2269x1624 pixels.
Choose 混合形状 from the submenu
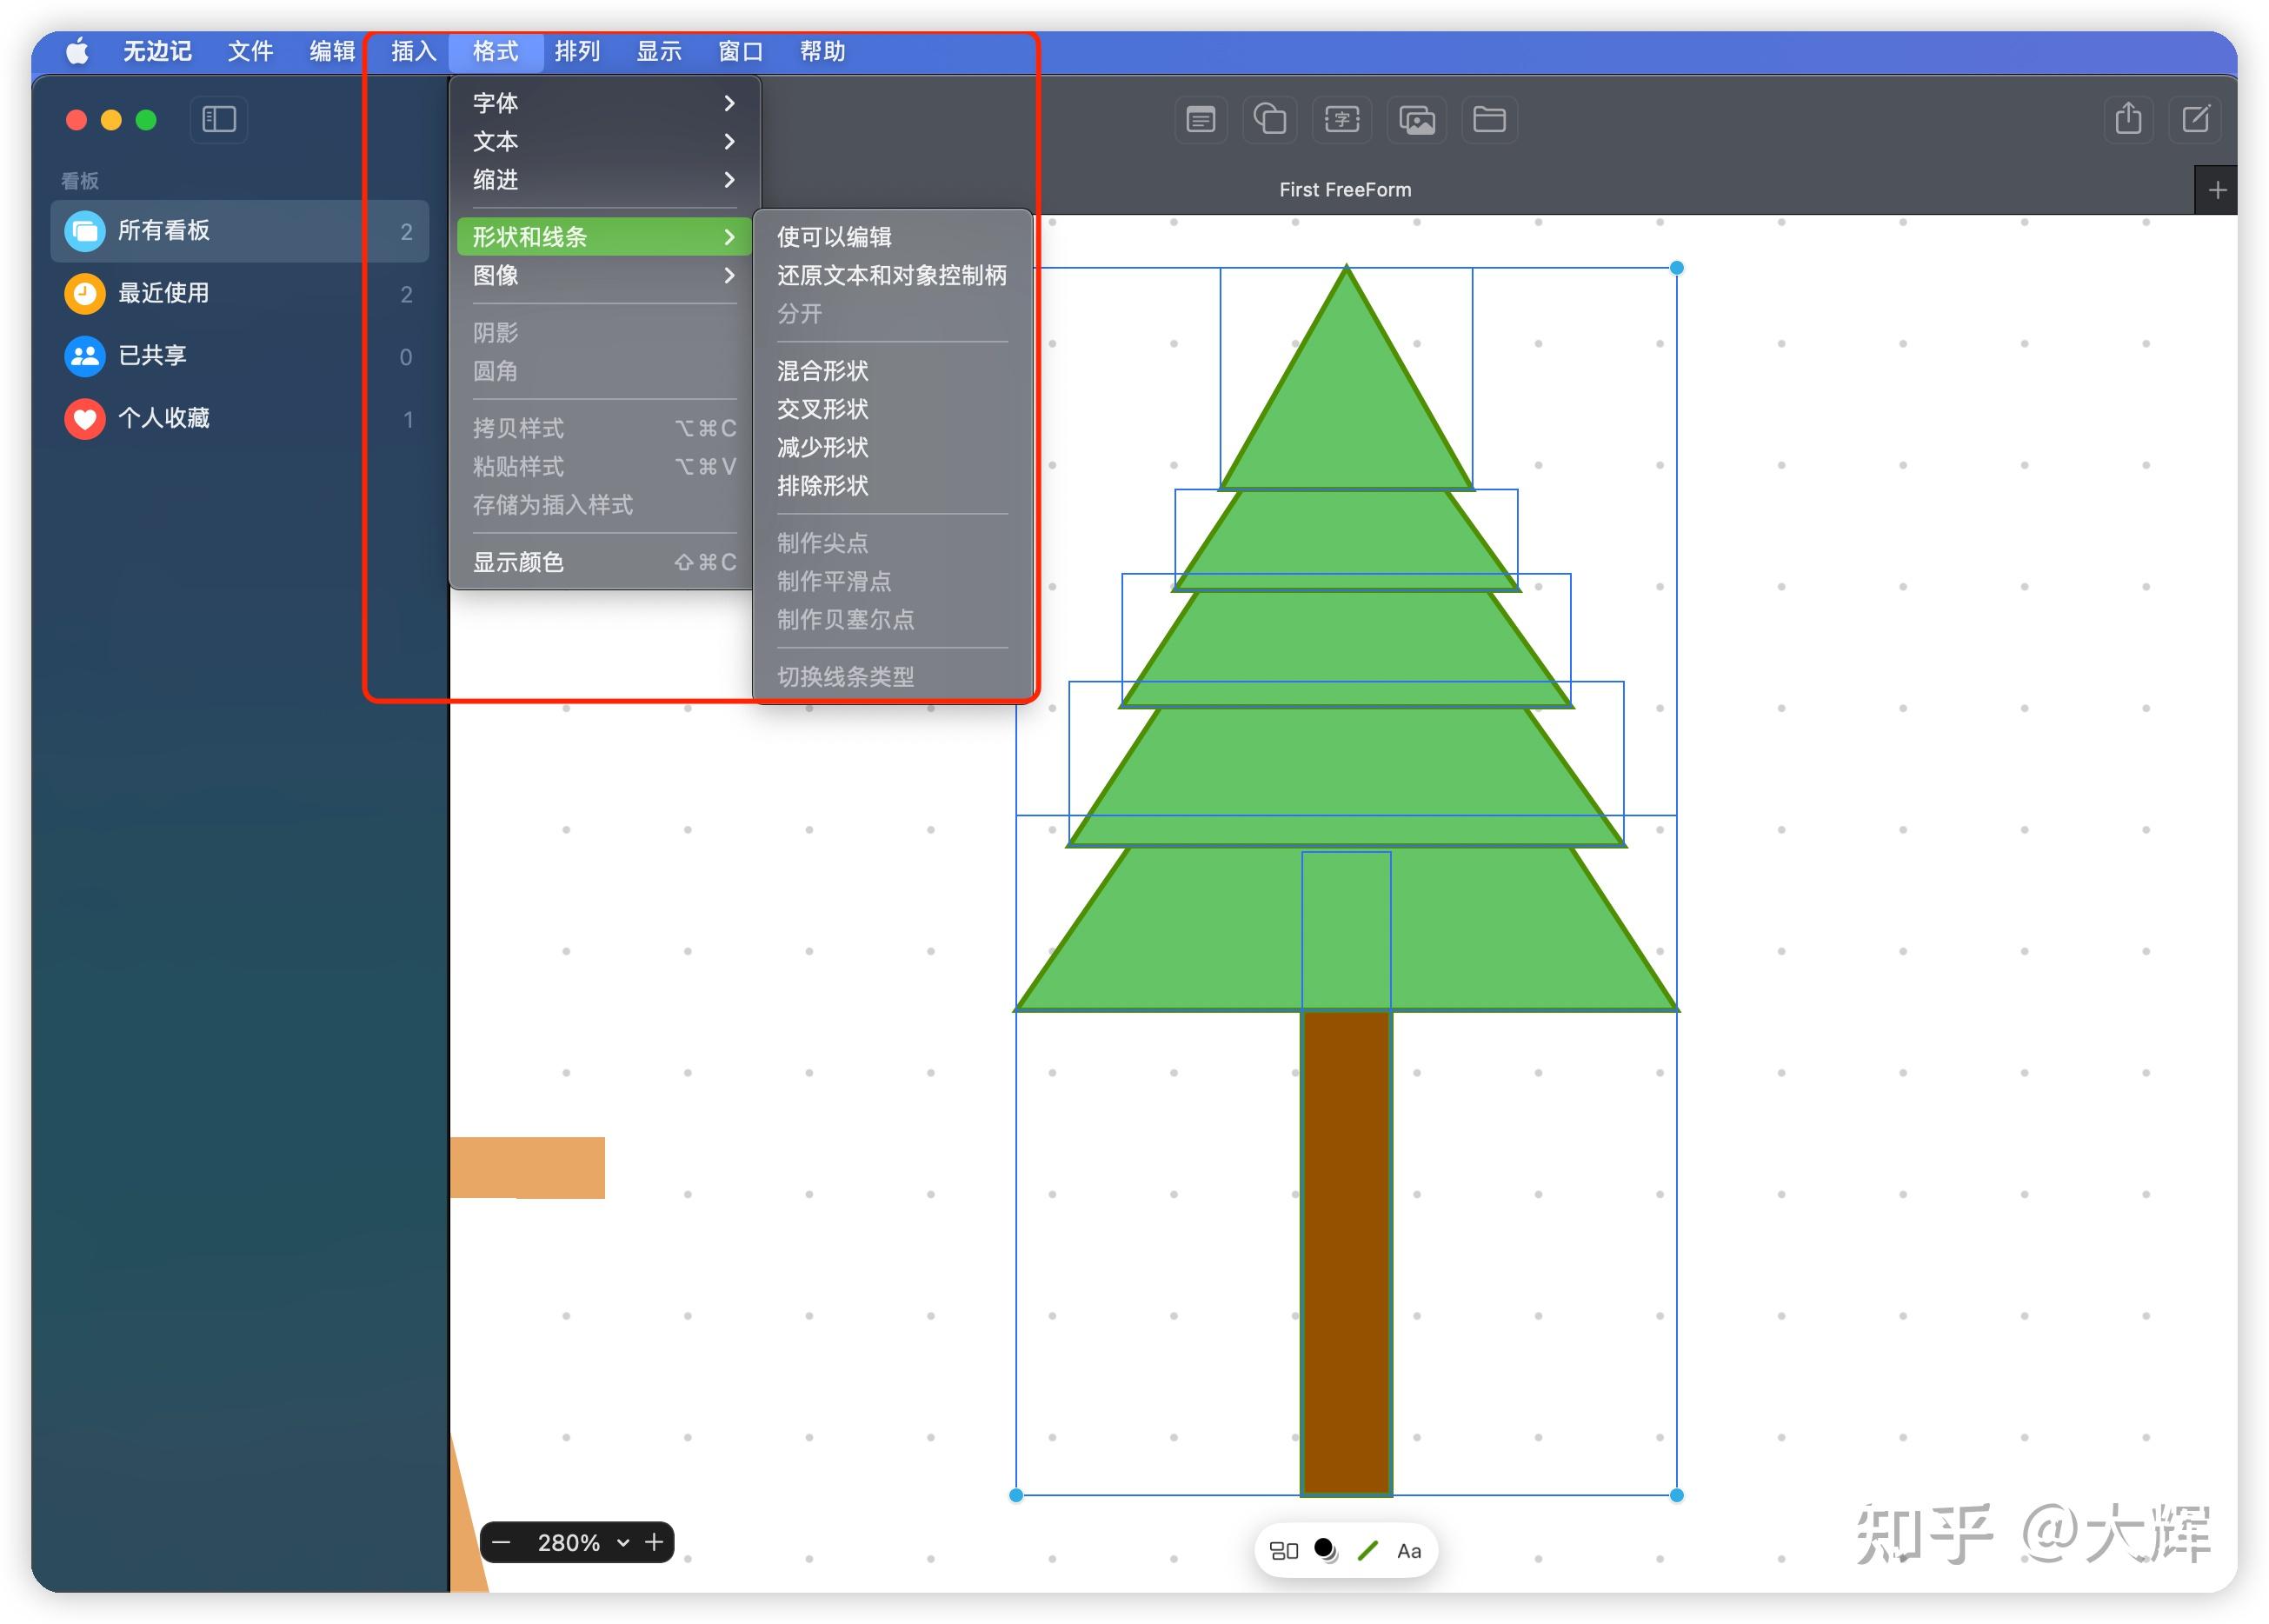coord(822,371)
